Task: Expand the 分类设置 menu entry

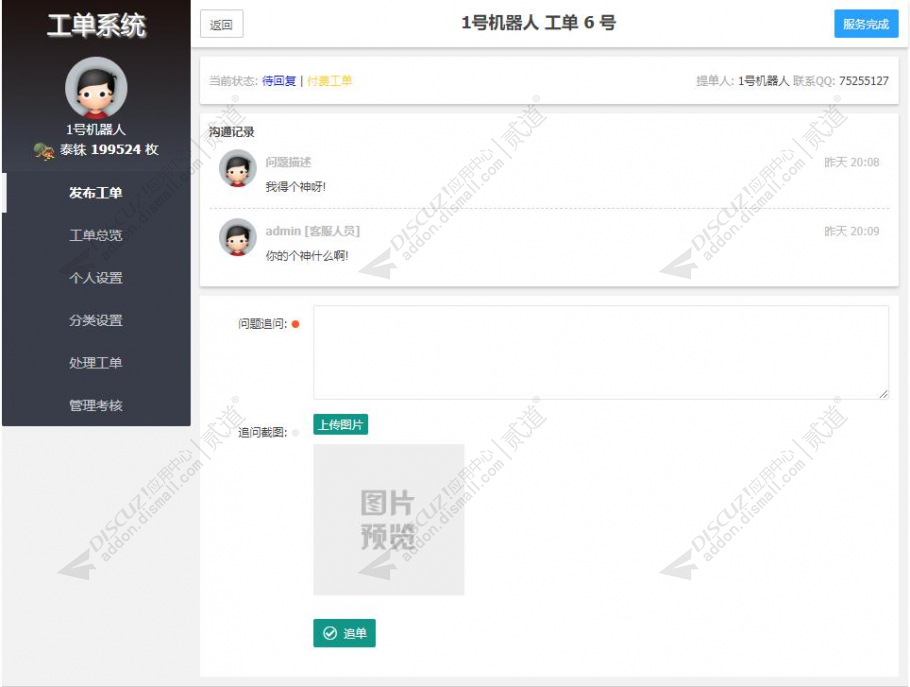Action: pyautogui.click(x=95, y=318)
